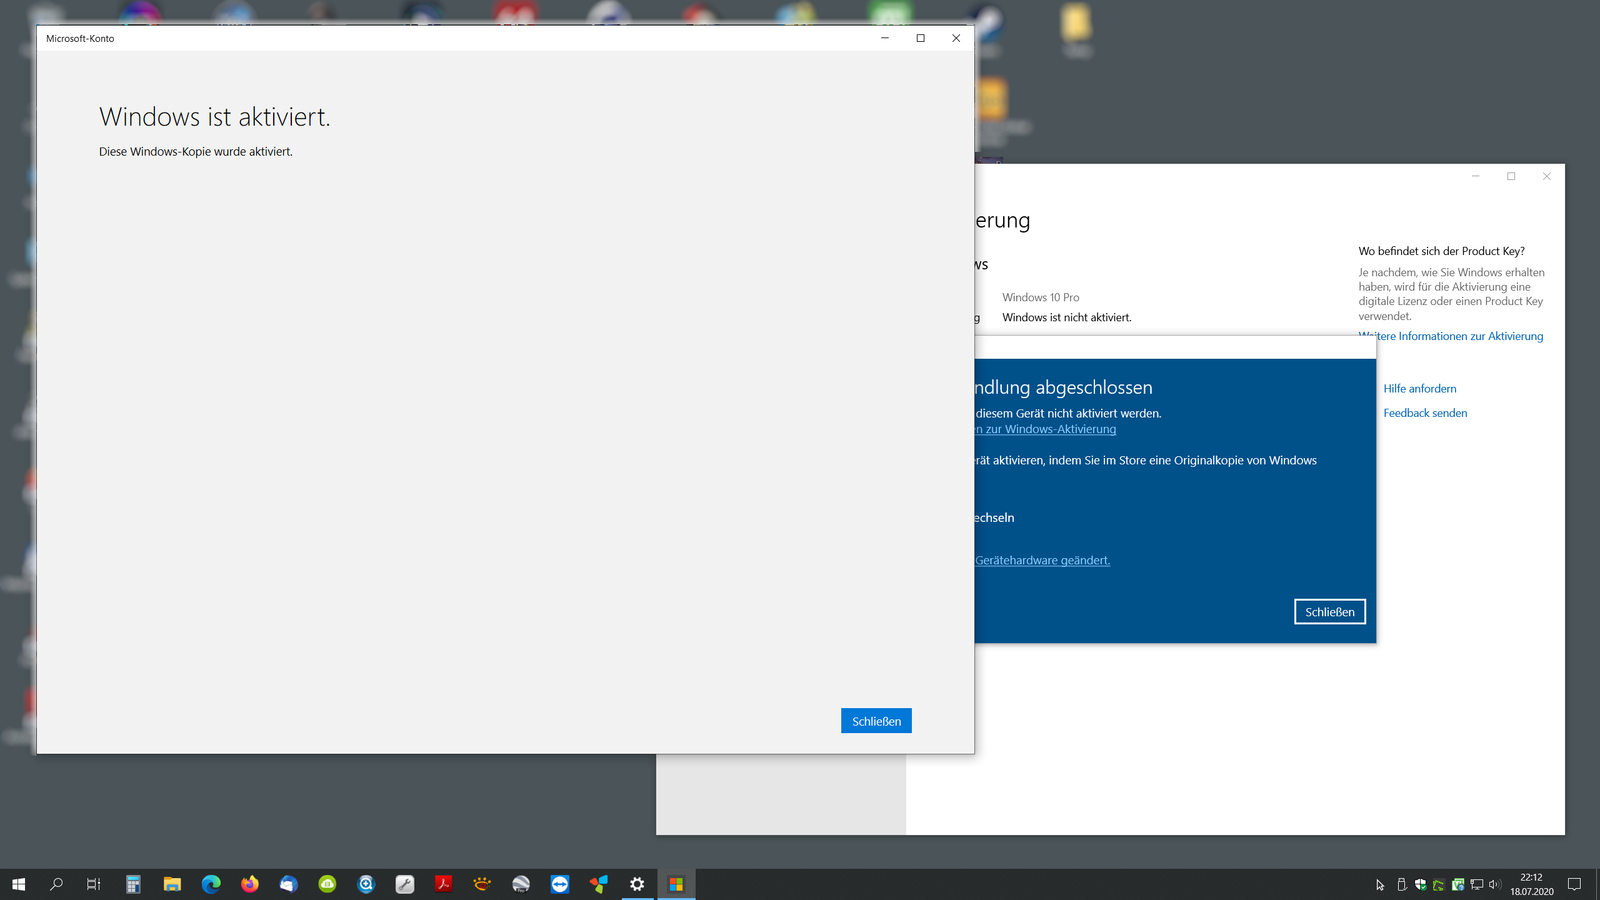Open the Thunderbird mail icon on taskbar
1600x900 pixels.
pos(288,884)
